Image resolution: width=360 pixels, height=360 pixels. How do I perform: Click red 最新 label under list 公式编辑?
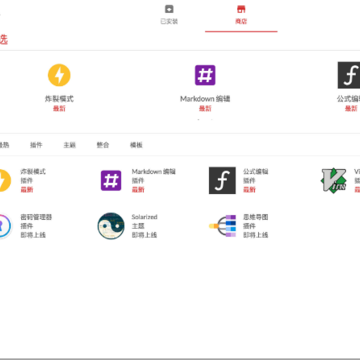249,190
